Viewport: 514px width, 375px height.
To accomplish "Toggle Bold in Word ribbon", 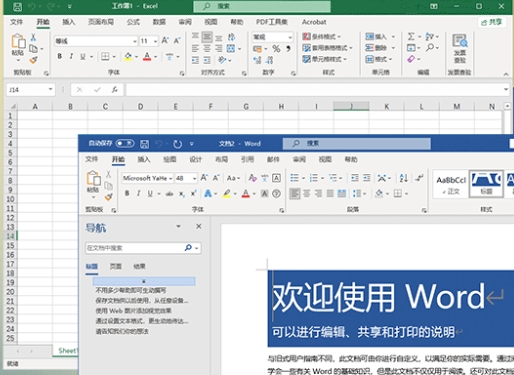I will coord(127,193).
